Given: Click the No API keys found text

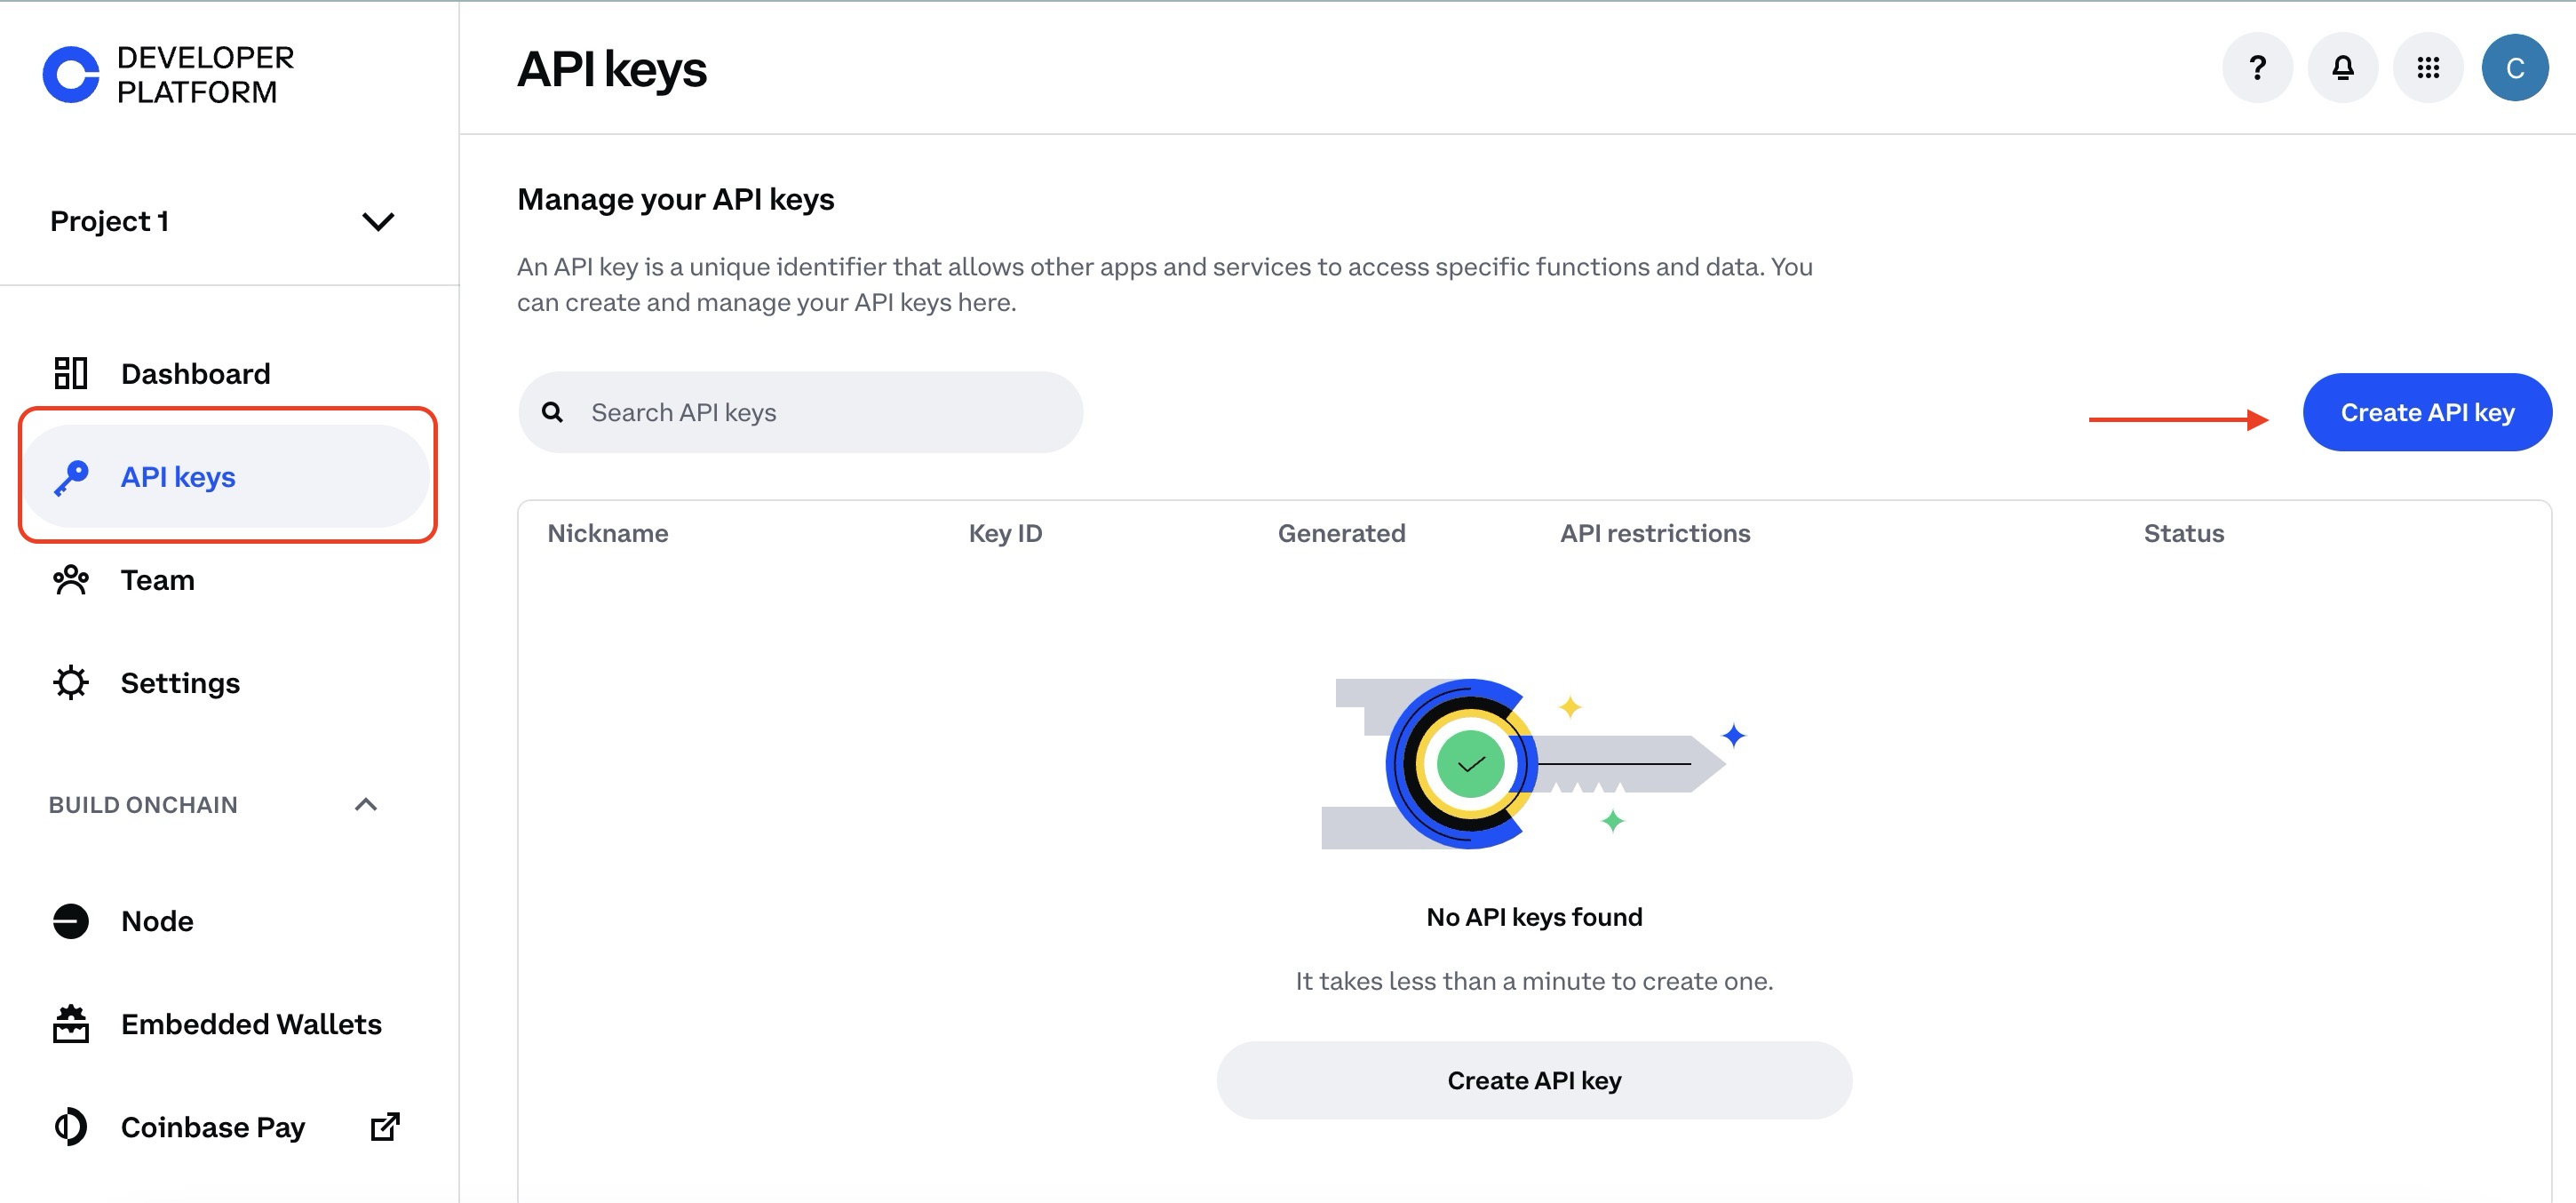Looking at the screenshot, I should [x=1534, y=917].
